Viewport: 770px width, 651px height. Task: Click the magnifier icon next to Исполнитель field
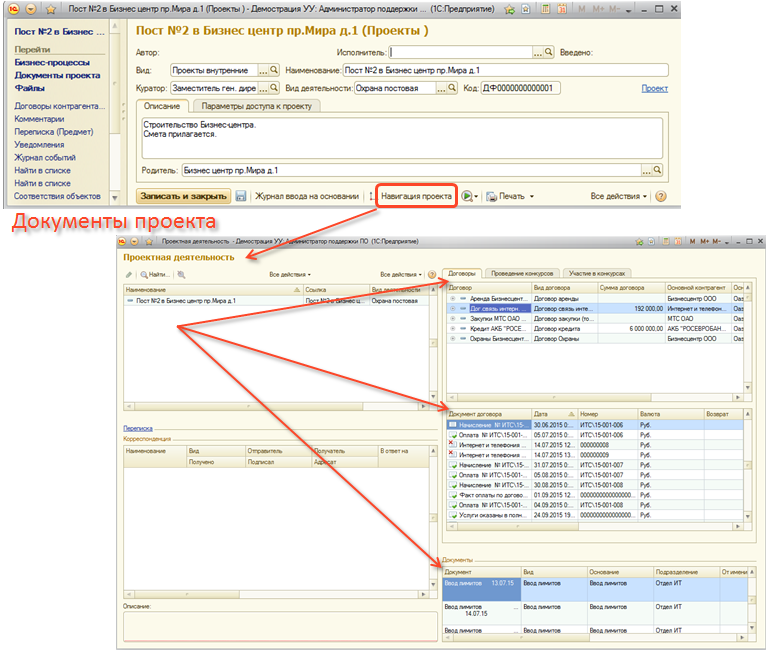[x=549, y=53]
